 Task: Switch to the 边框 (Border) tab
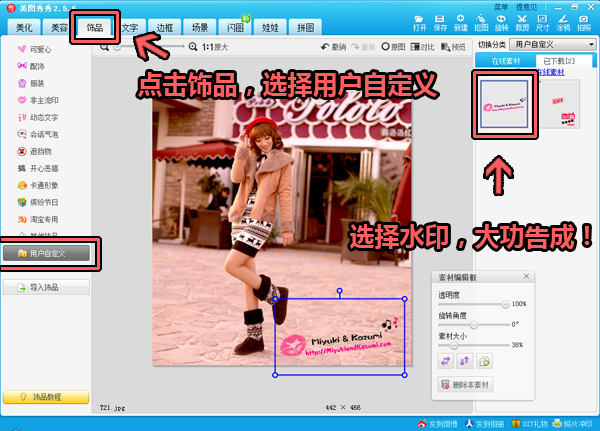[x=166, y=27]
